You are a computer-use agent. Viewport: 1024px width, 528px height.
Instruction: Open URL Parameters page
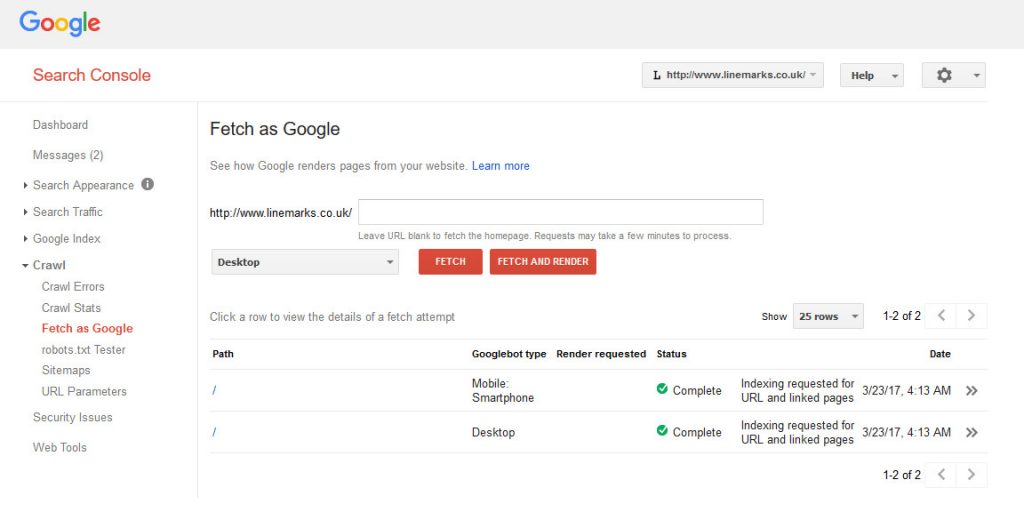tap(84, 391)
